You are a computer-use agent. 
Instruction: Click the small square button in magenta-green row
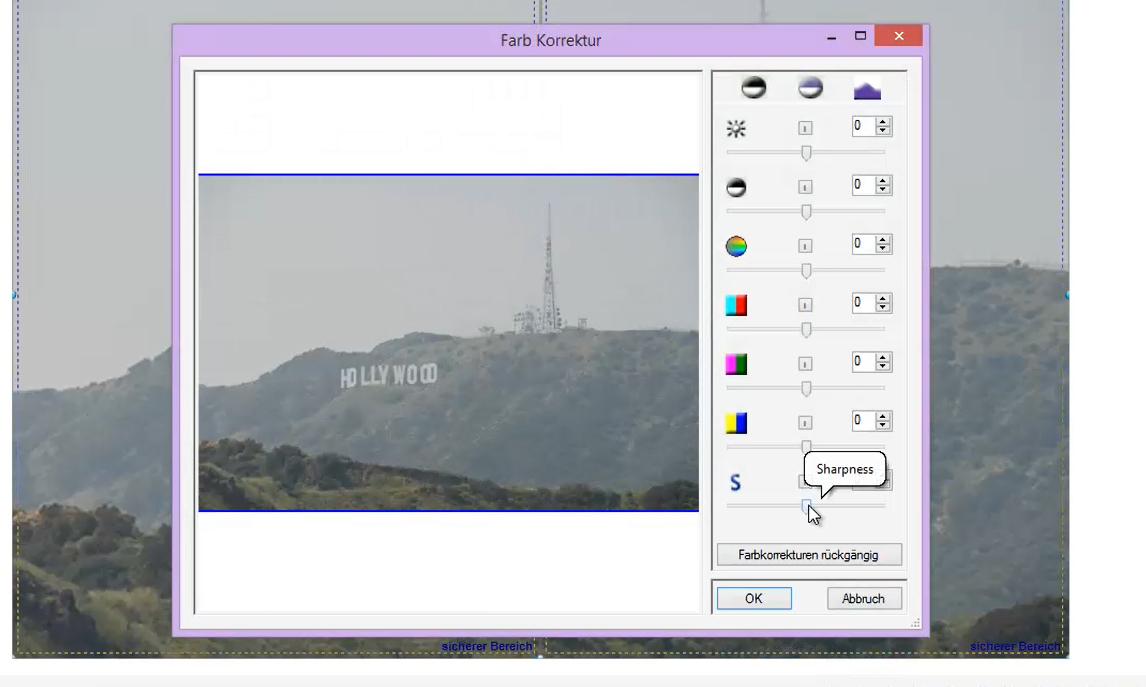click(x=805, y=363)
